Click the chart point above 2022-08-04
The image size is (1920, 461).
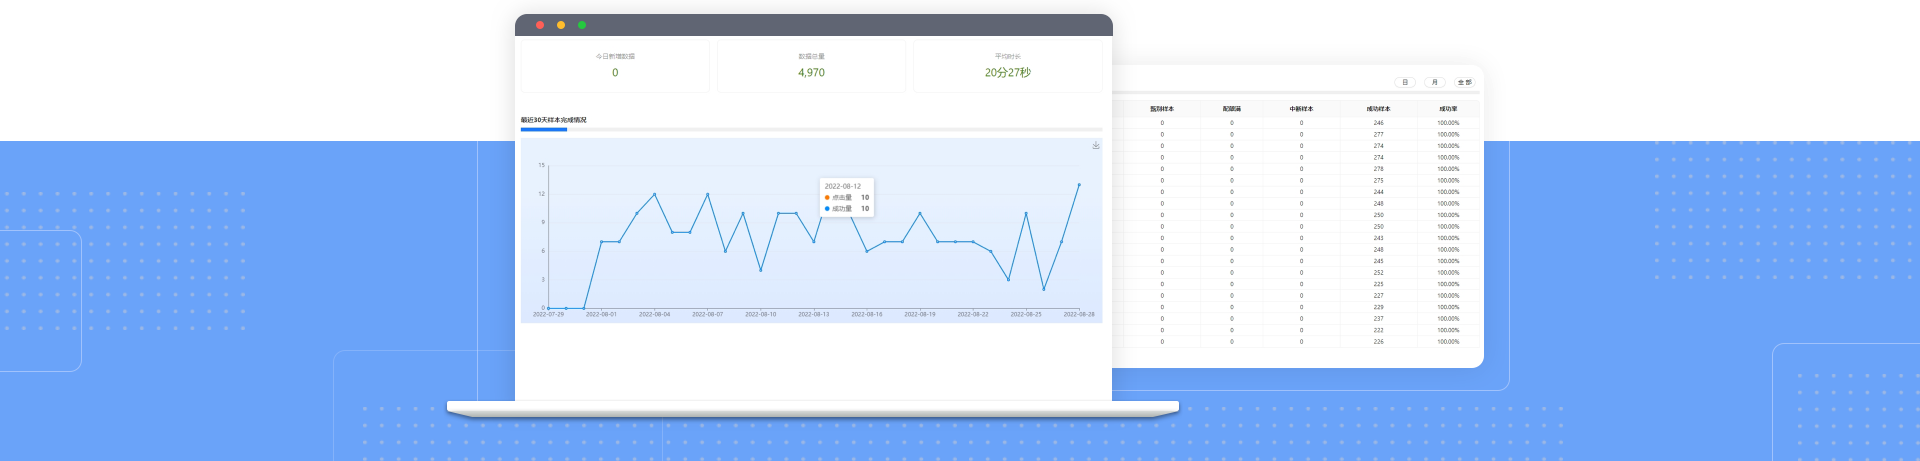[x=654, y=195]
